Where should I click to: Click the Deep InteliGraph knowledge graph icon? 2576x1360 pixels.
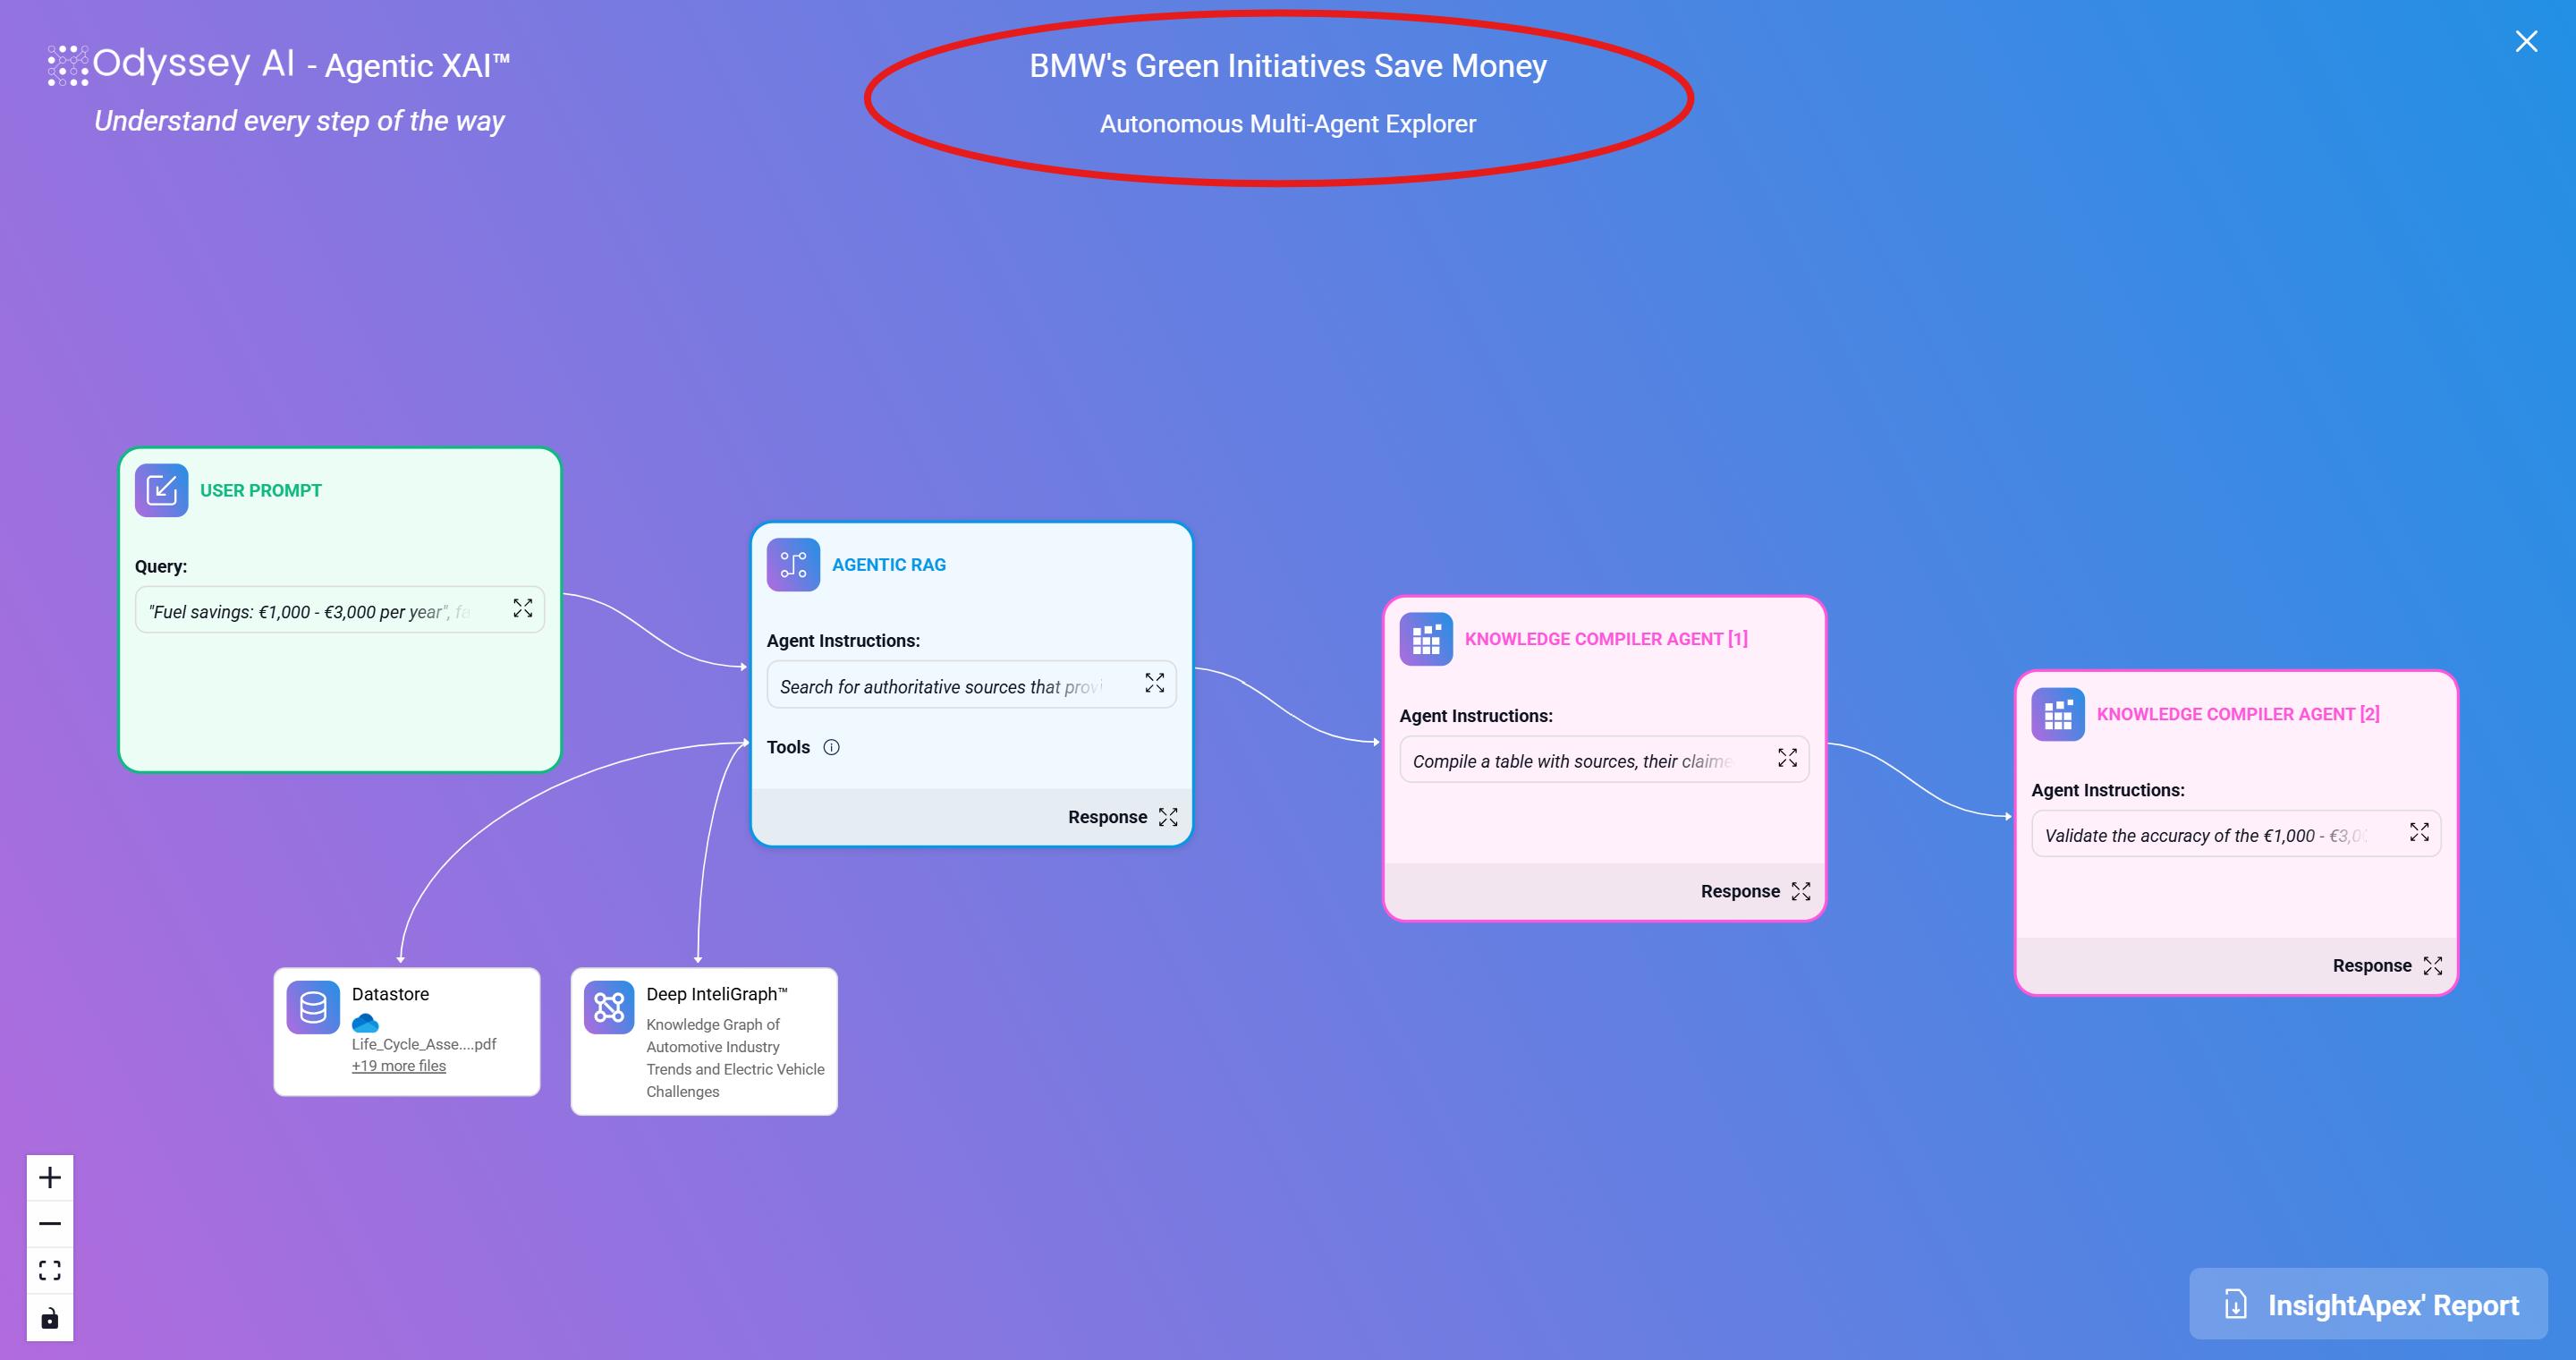[609, 1007]
